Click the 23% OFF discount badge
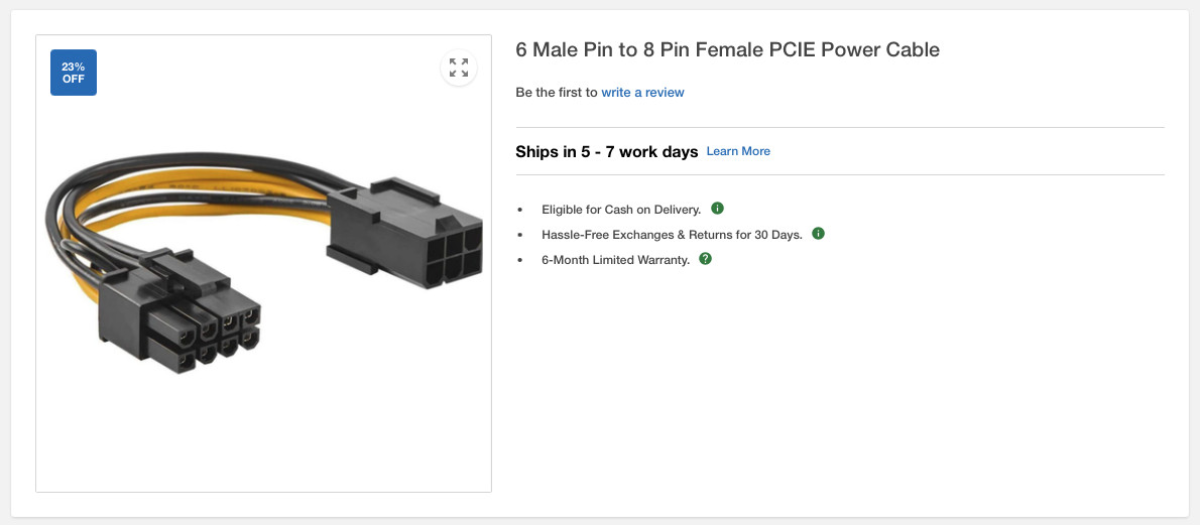 (x=73, y=73)
